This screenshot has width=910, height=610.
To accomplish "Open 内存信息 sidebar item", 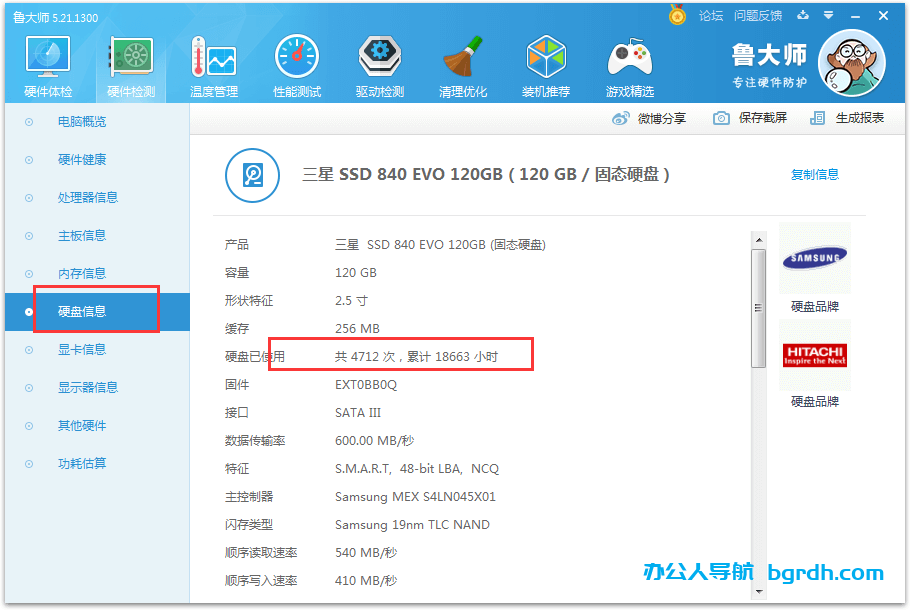I will (82, 274).
